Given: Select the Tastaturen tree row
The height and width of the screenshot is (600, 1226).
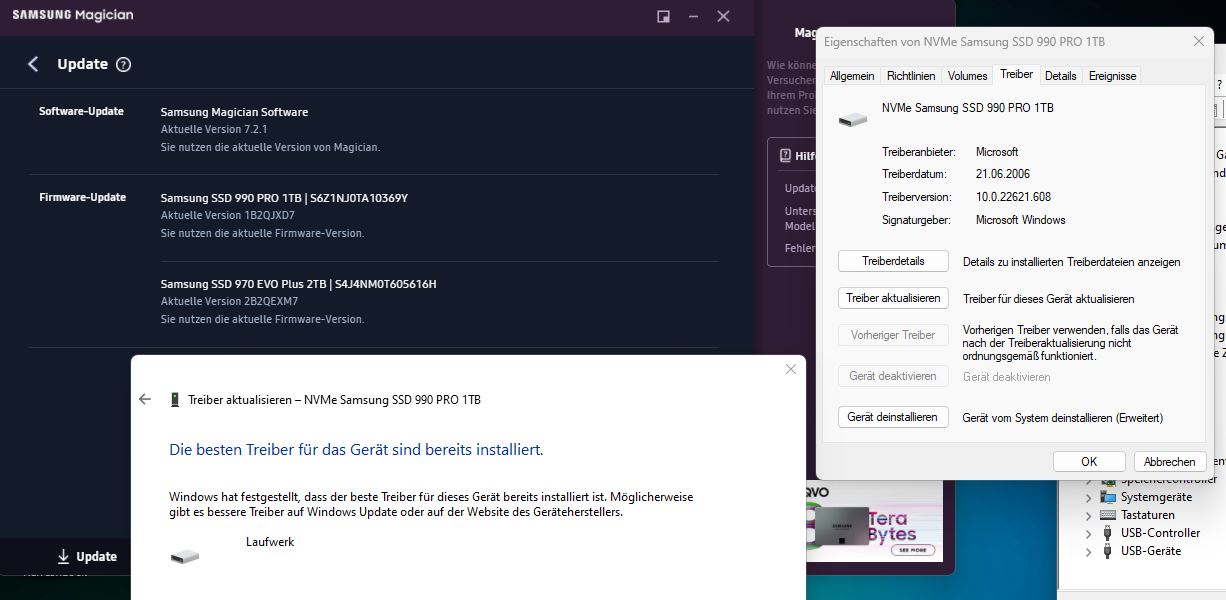Looking at the screenshot, I should coord(1150,515).
